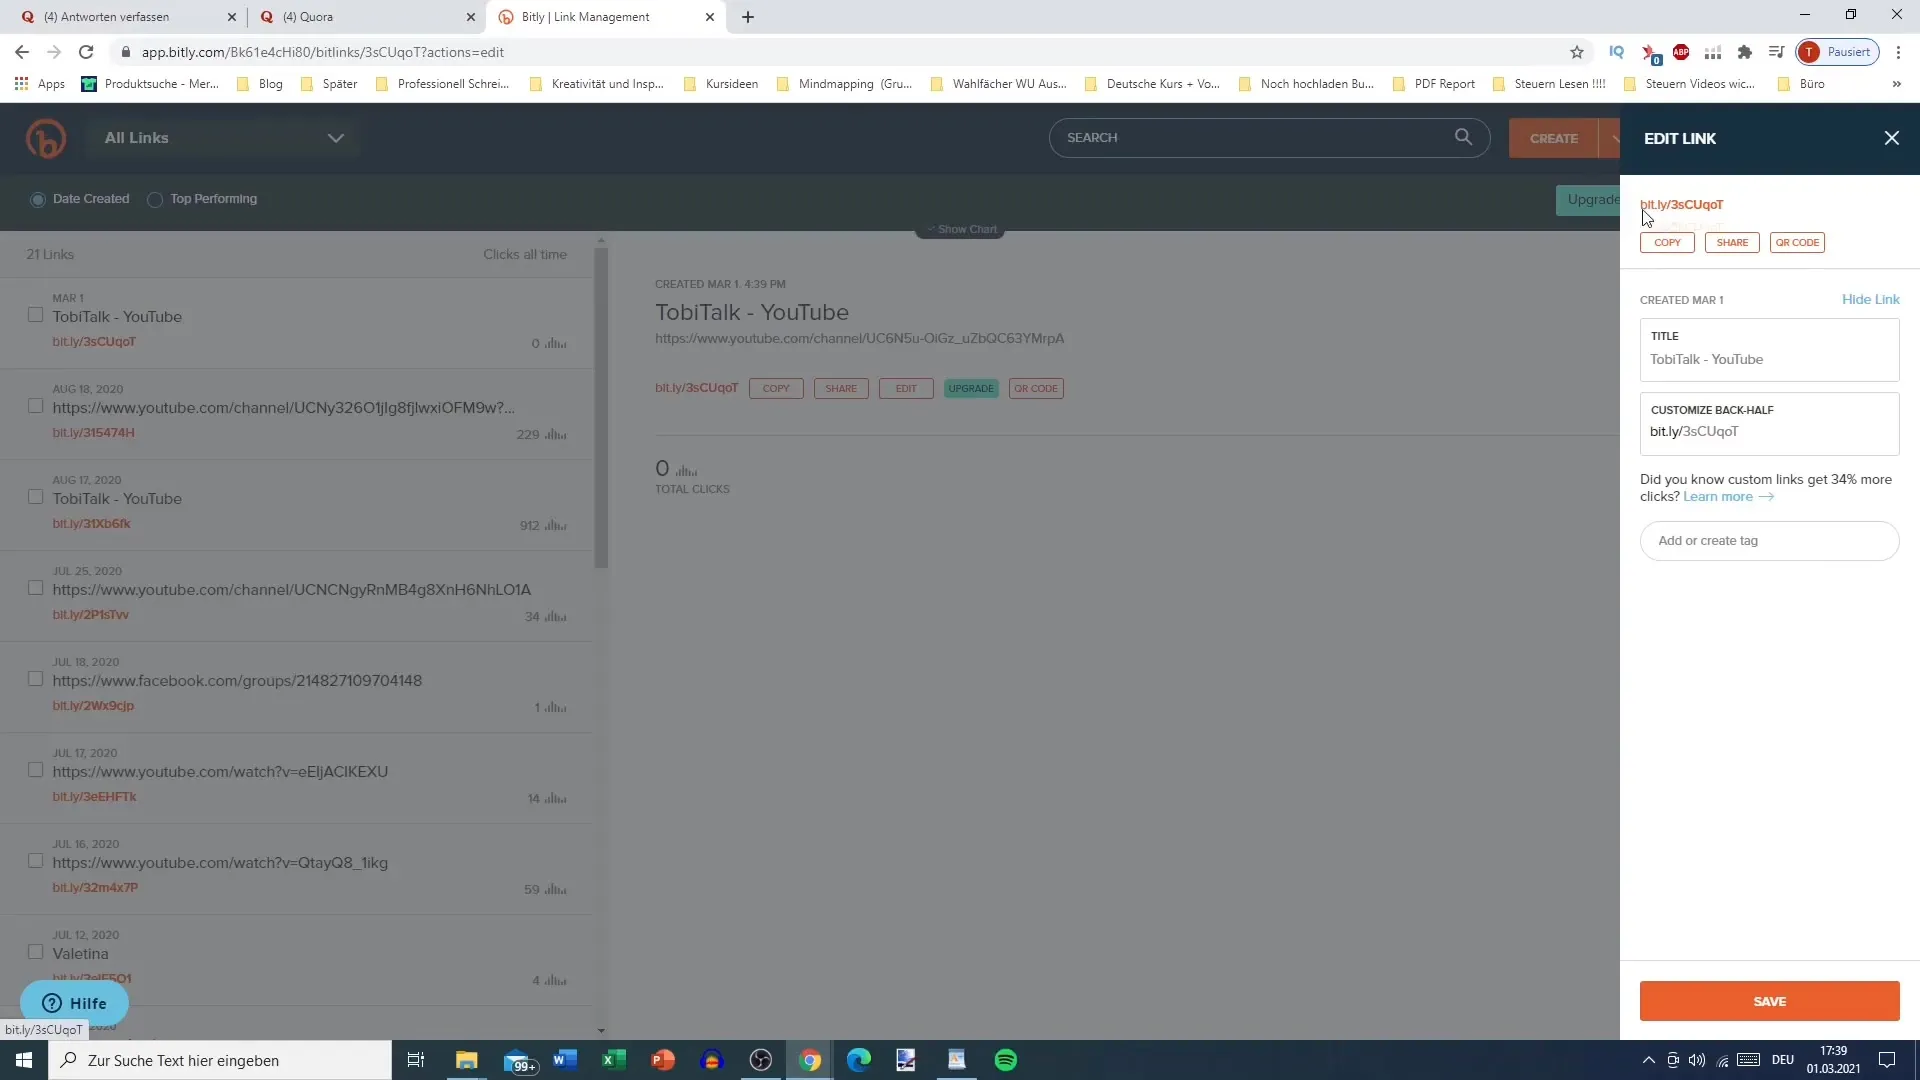Image resolution: width=1920 pixels, height=1080 pixels.
Task: Click the Customize back-half input field
Action: [1770, 430]
